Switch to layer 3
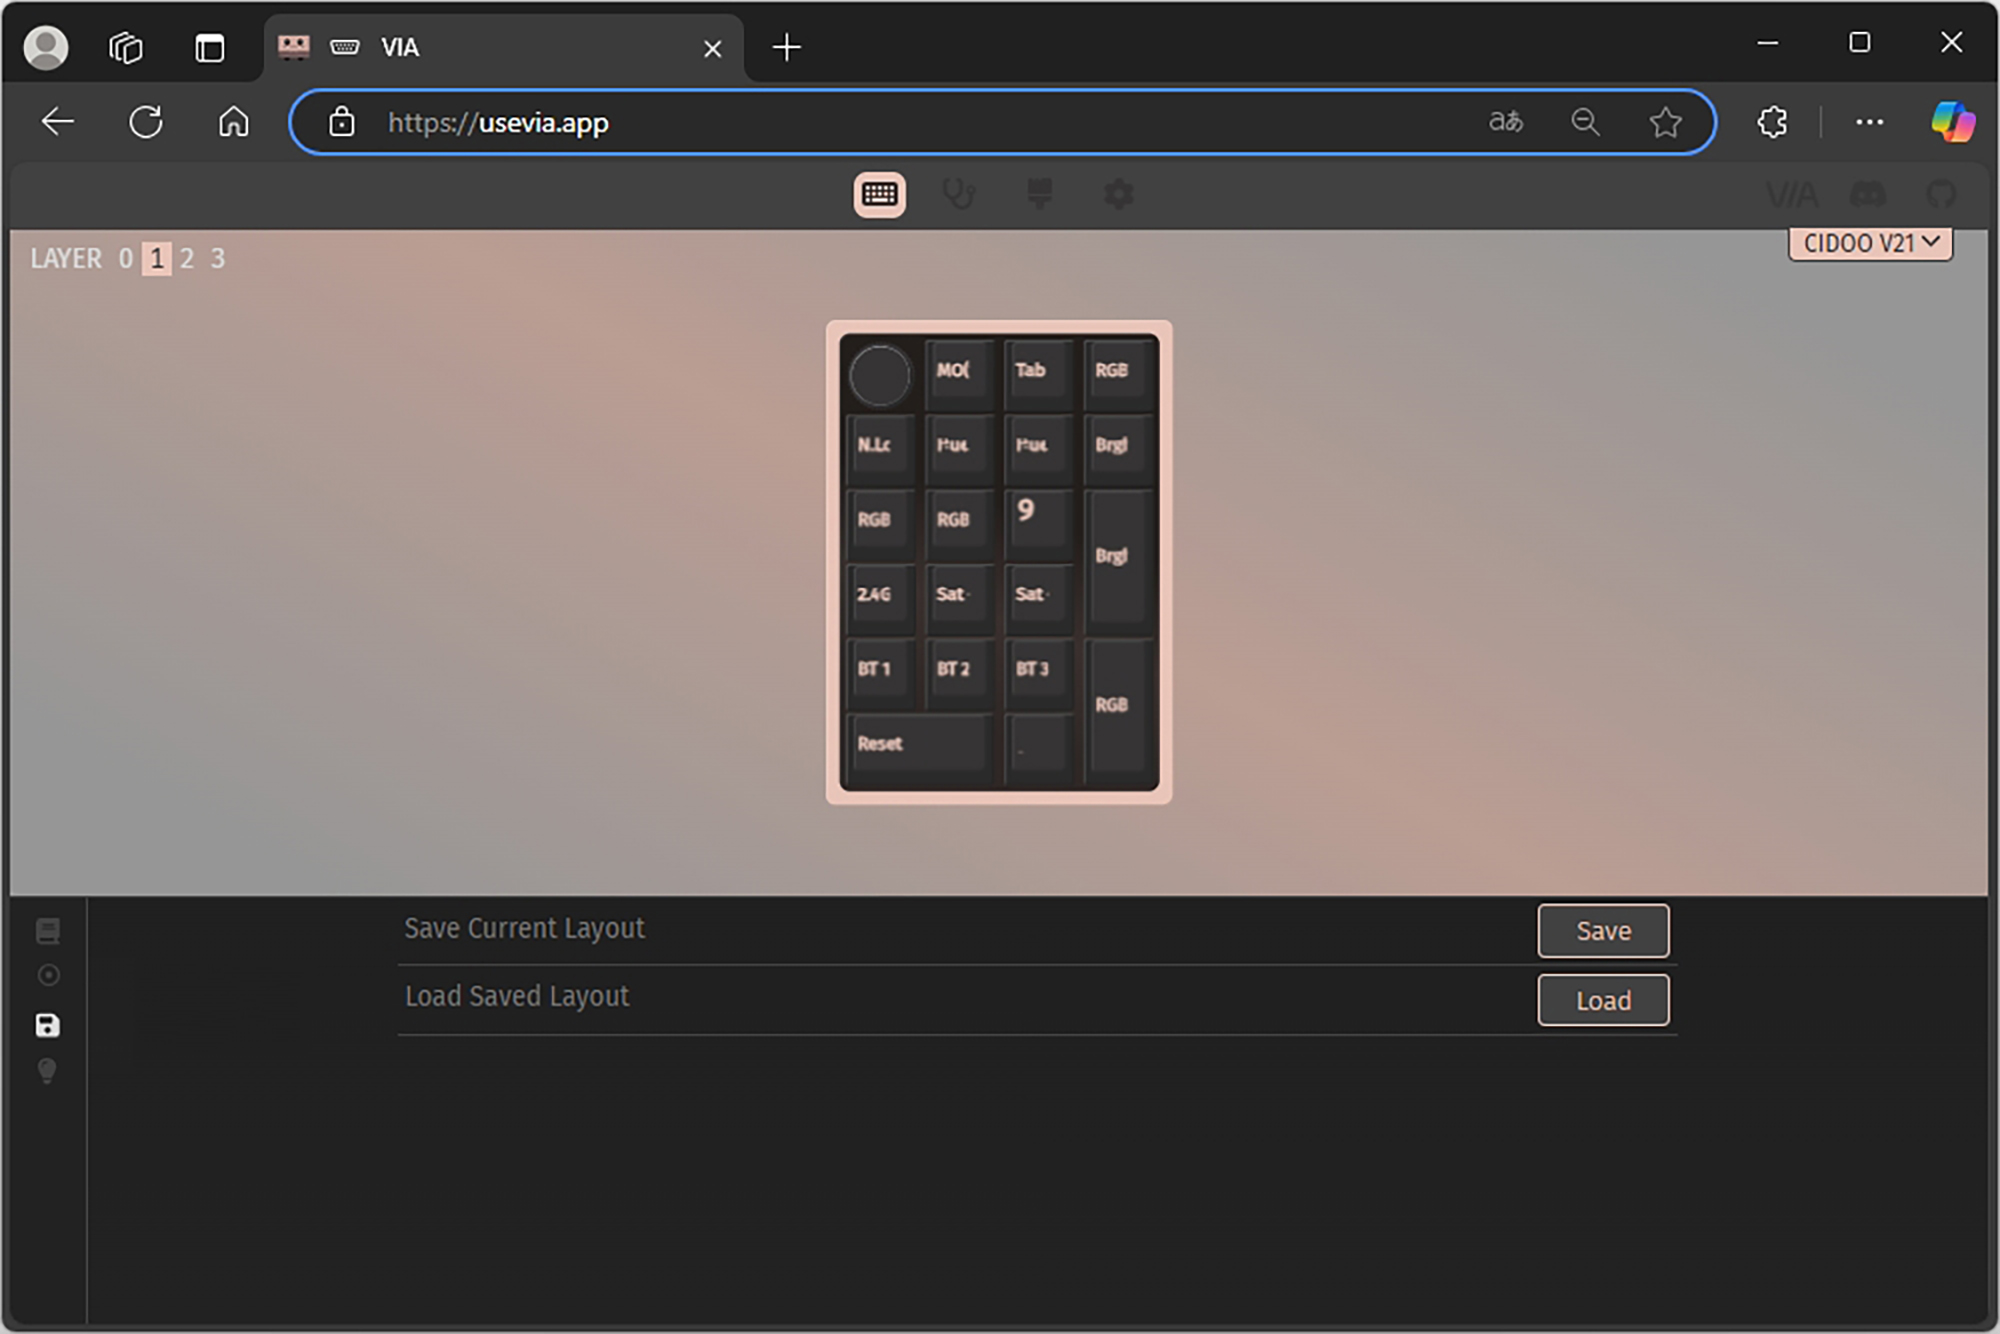 pos(218,259)
